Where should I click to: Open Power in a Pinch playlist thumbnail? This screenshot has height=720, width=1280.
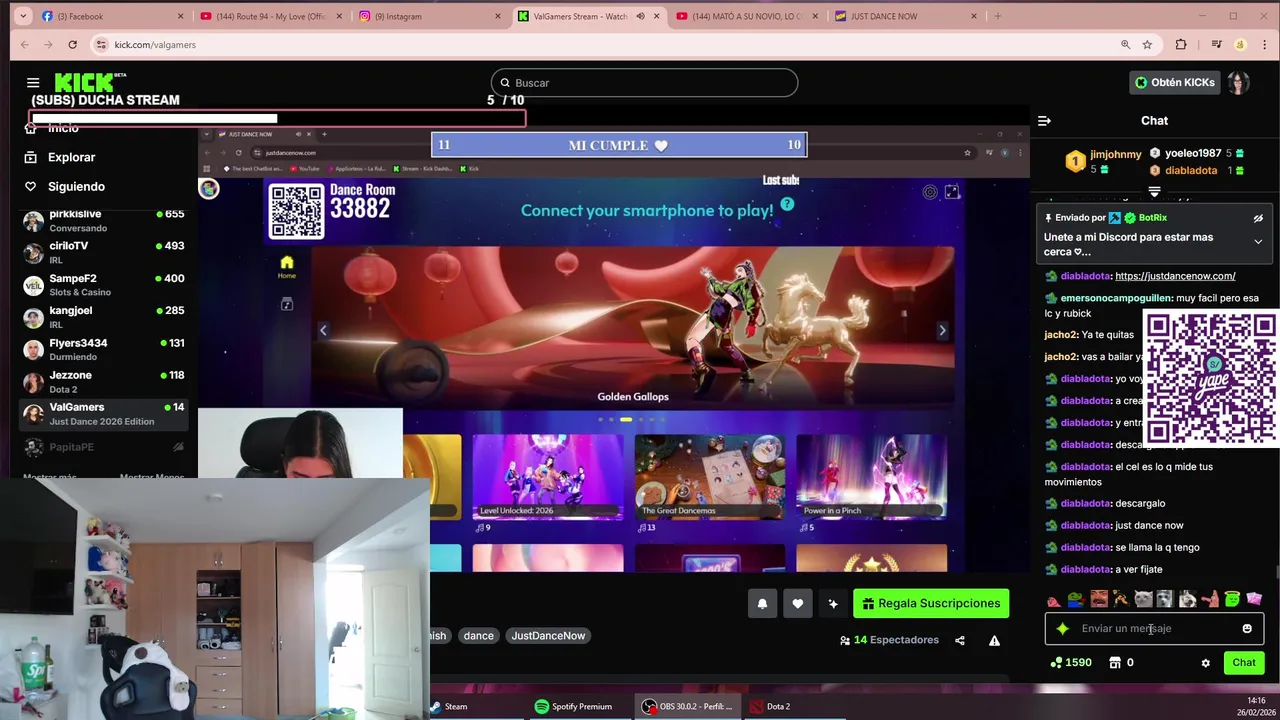[x=872, y=477]
